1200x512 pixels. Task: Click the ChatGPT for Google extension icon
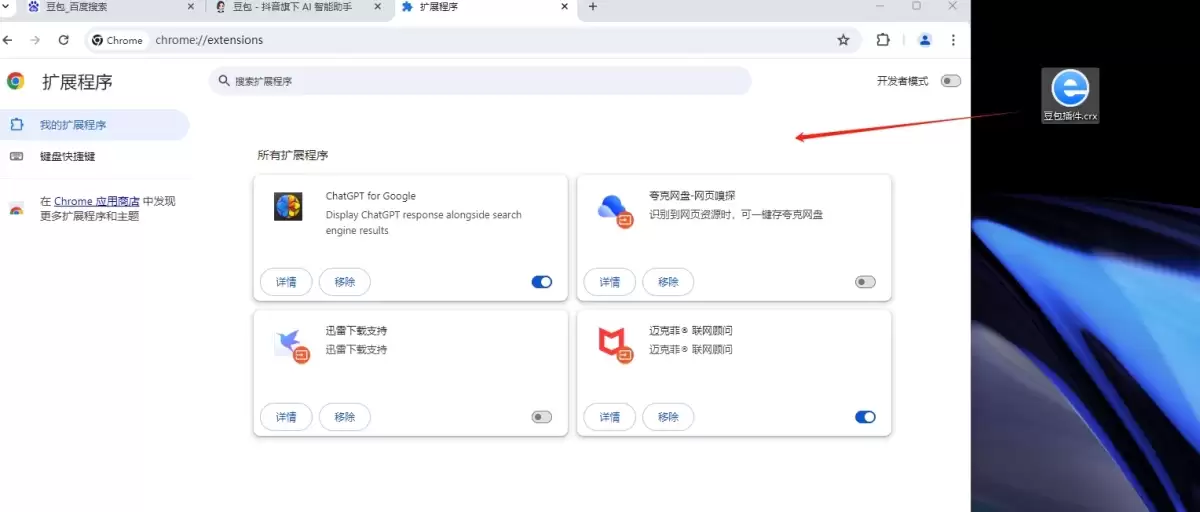coord(288,206)
